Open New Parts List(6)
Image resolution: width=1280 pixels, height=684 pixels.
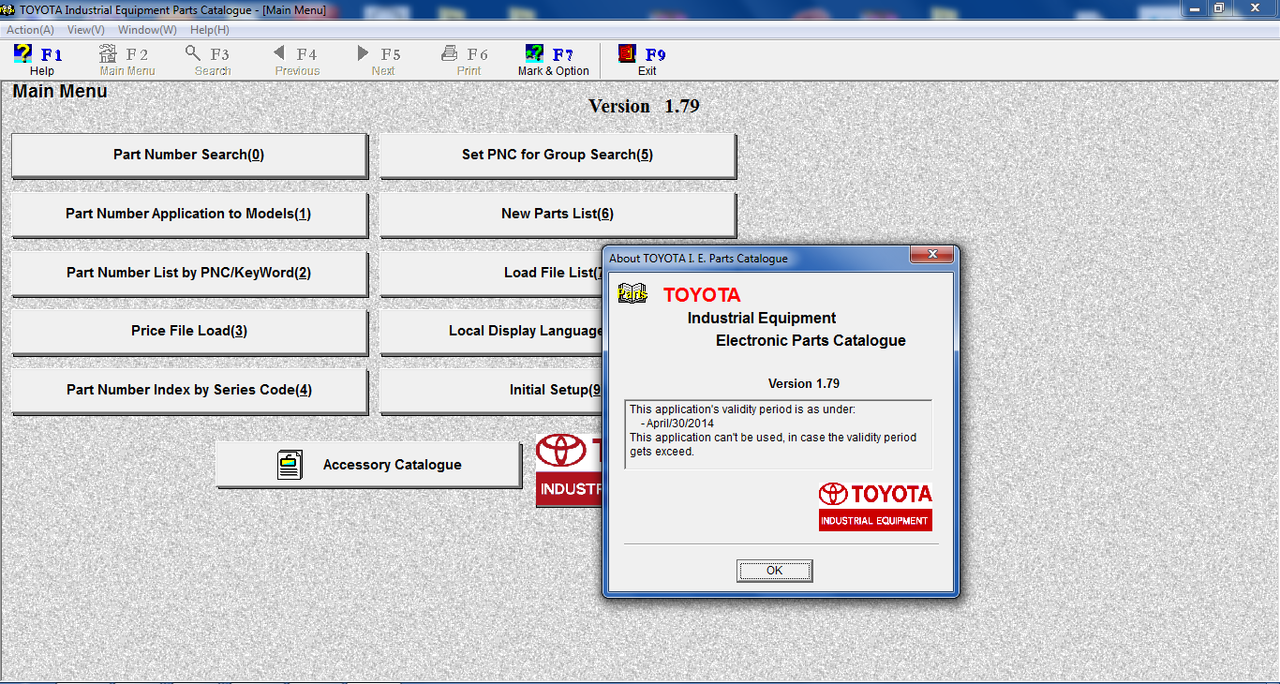pyautogui.click(x=557, y=214)
